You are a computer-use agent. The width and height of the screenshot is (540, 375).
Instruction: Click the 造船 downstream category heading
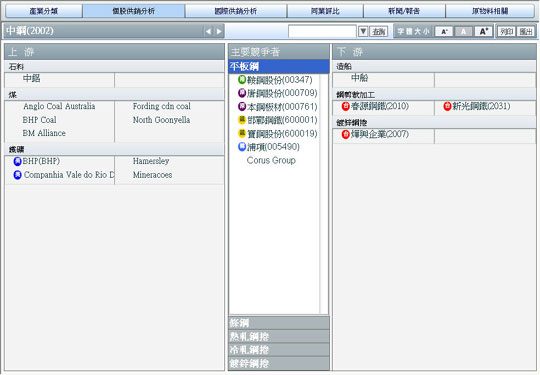344,66
